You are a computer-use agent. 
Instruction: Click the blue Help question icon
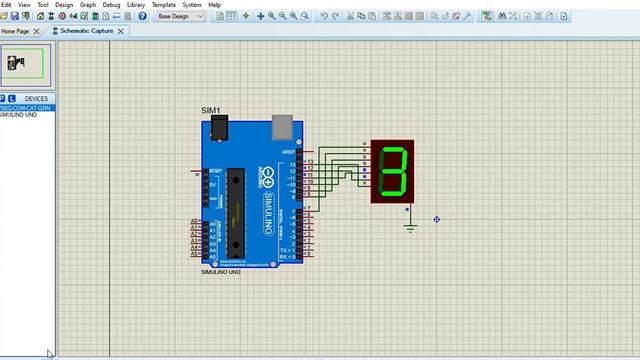coord(142,16)
